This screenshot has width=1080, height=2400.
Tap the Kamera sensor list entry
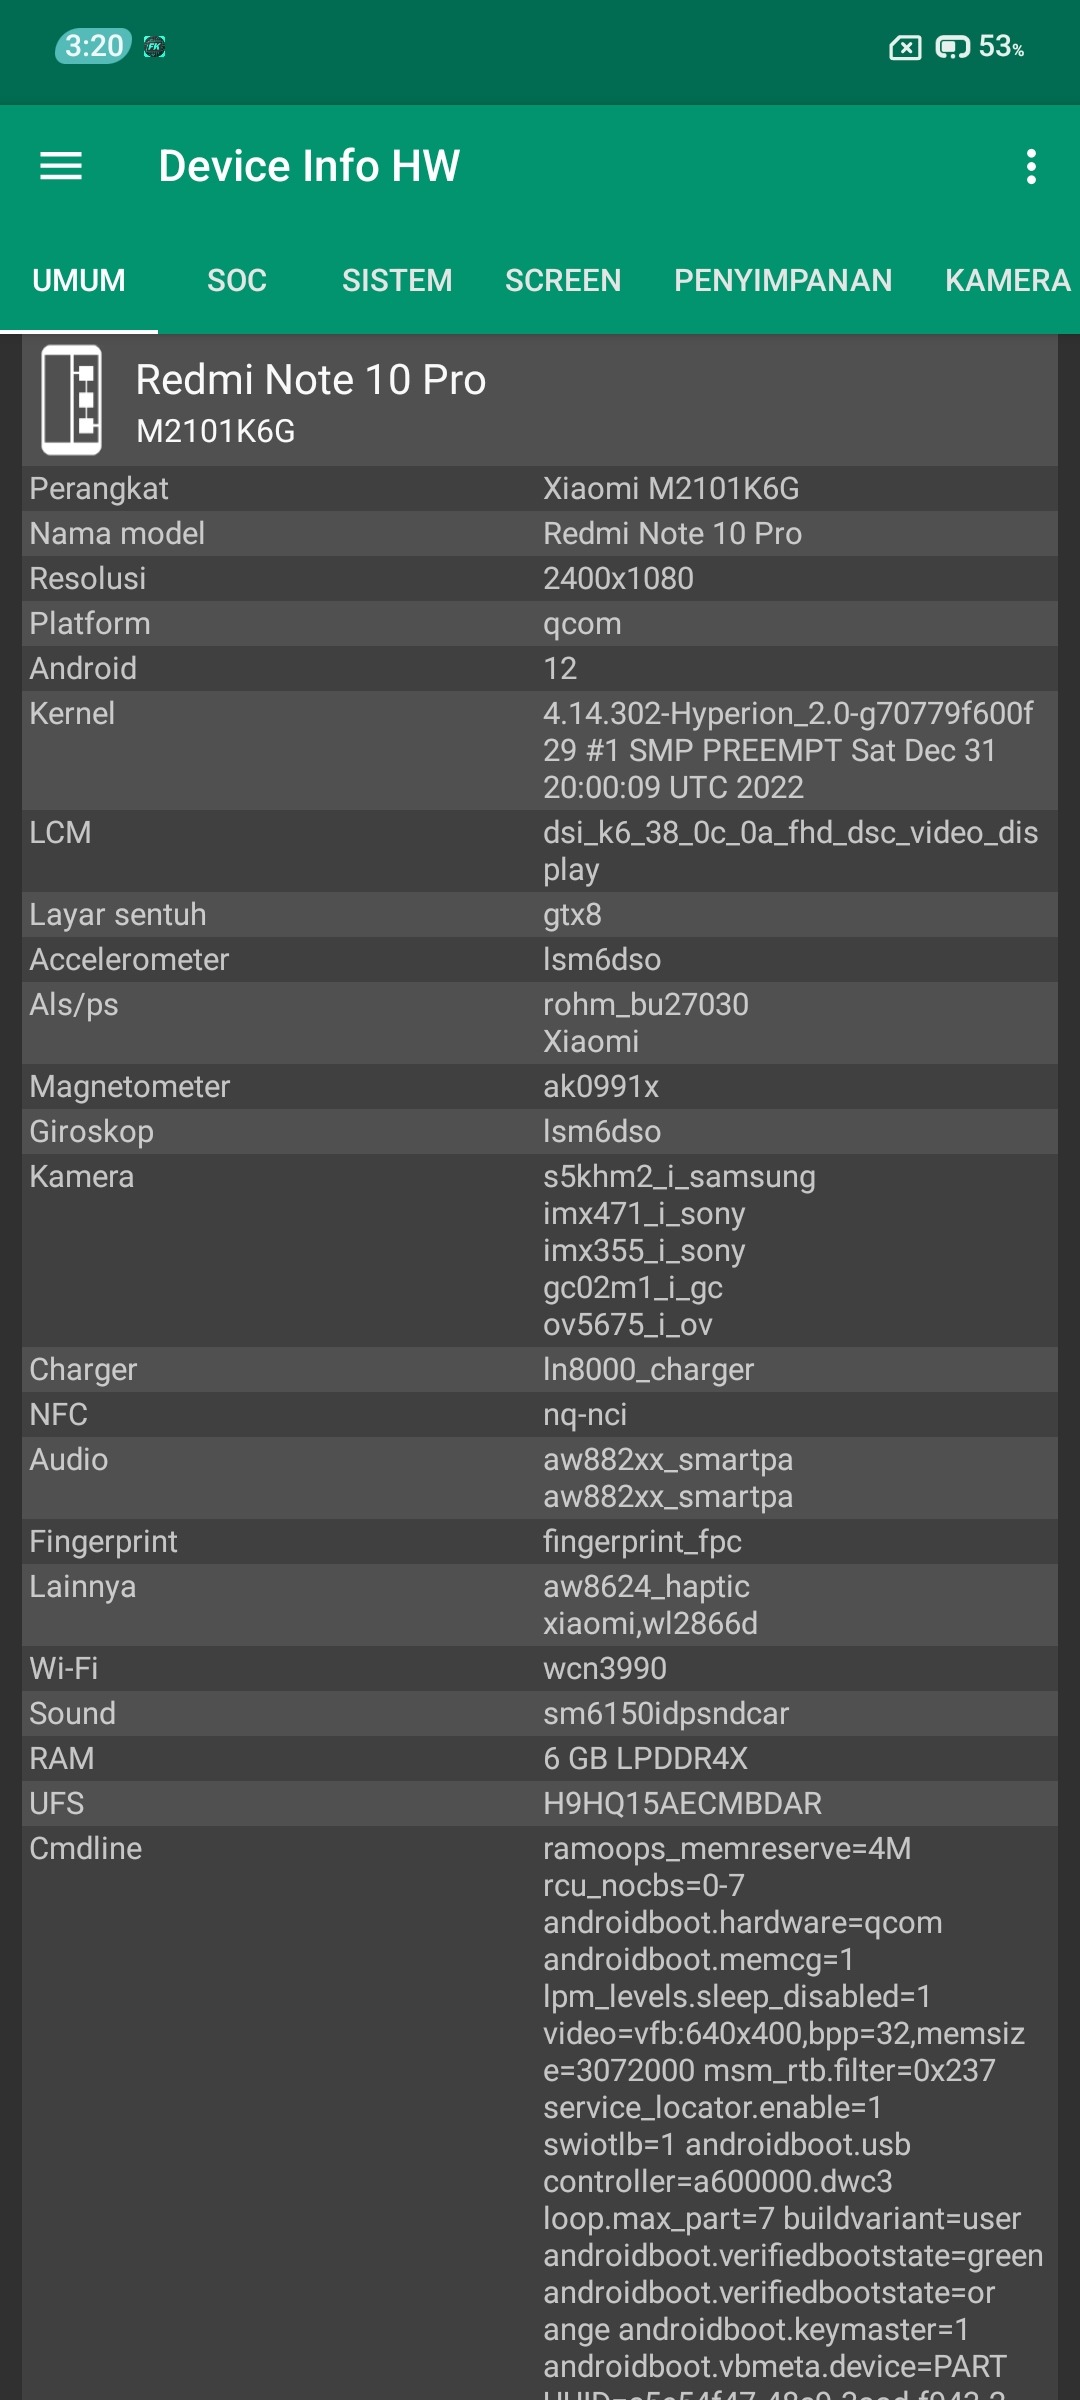click(x=679, y=1250)
